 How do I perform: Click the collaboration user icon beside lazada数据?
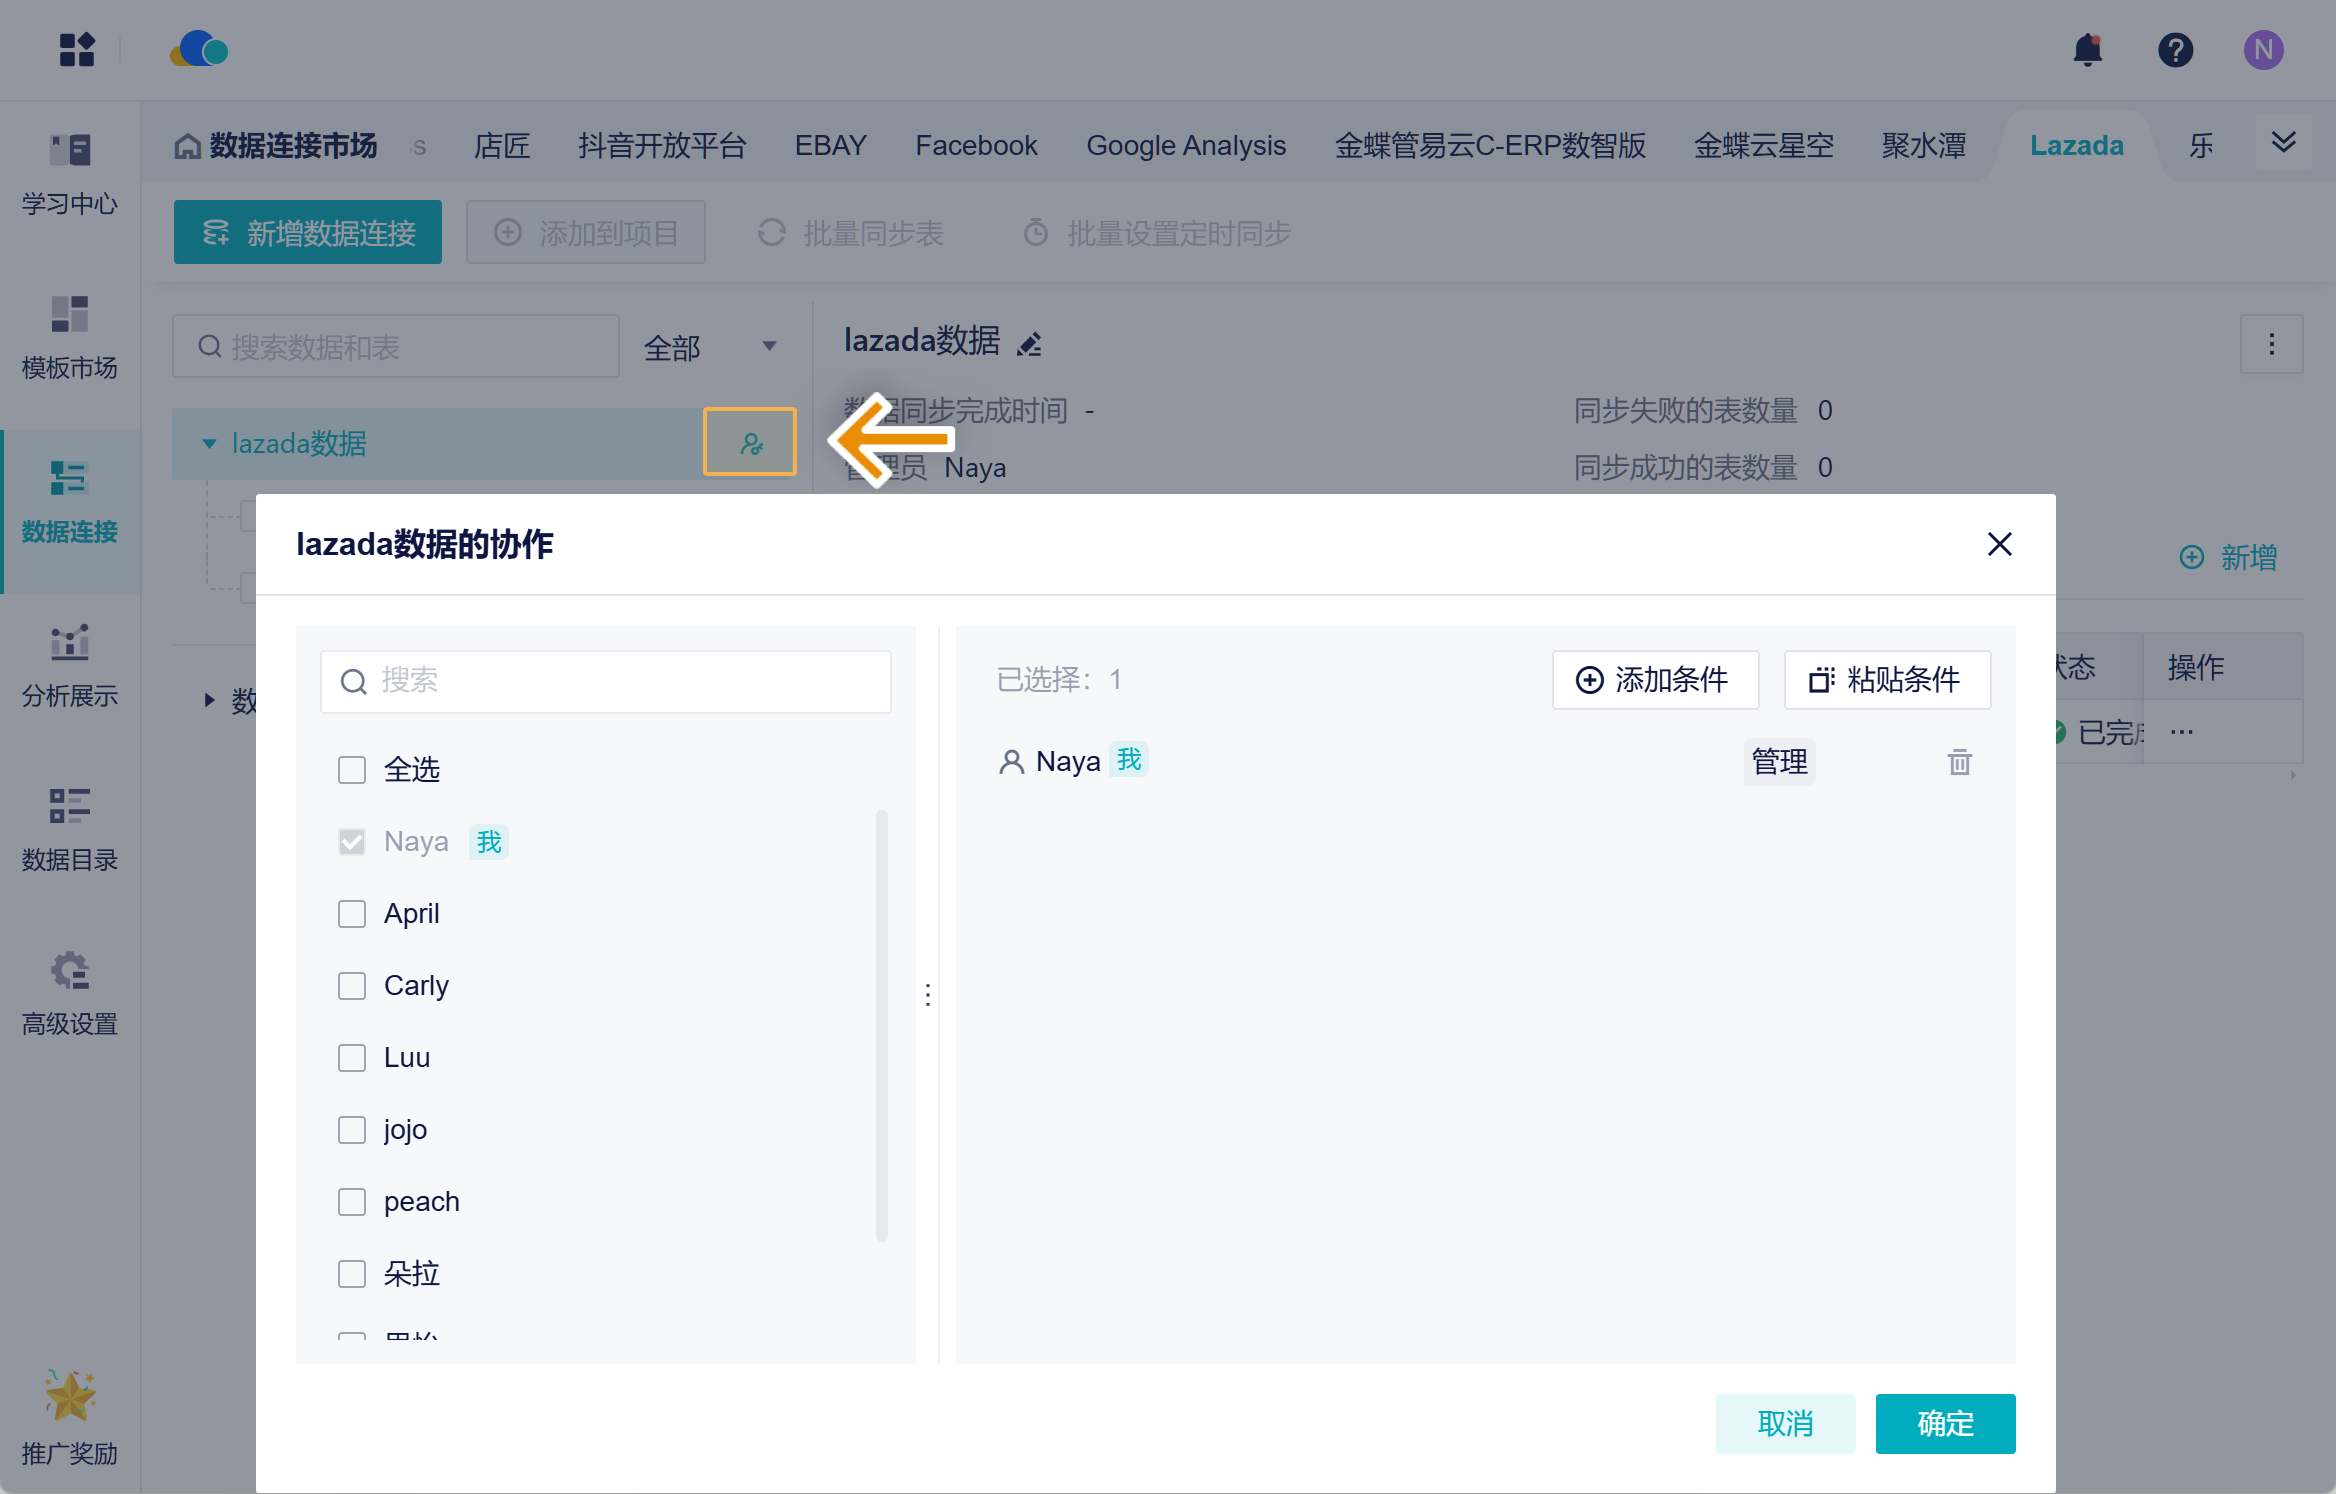point(750,442)
